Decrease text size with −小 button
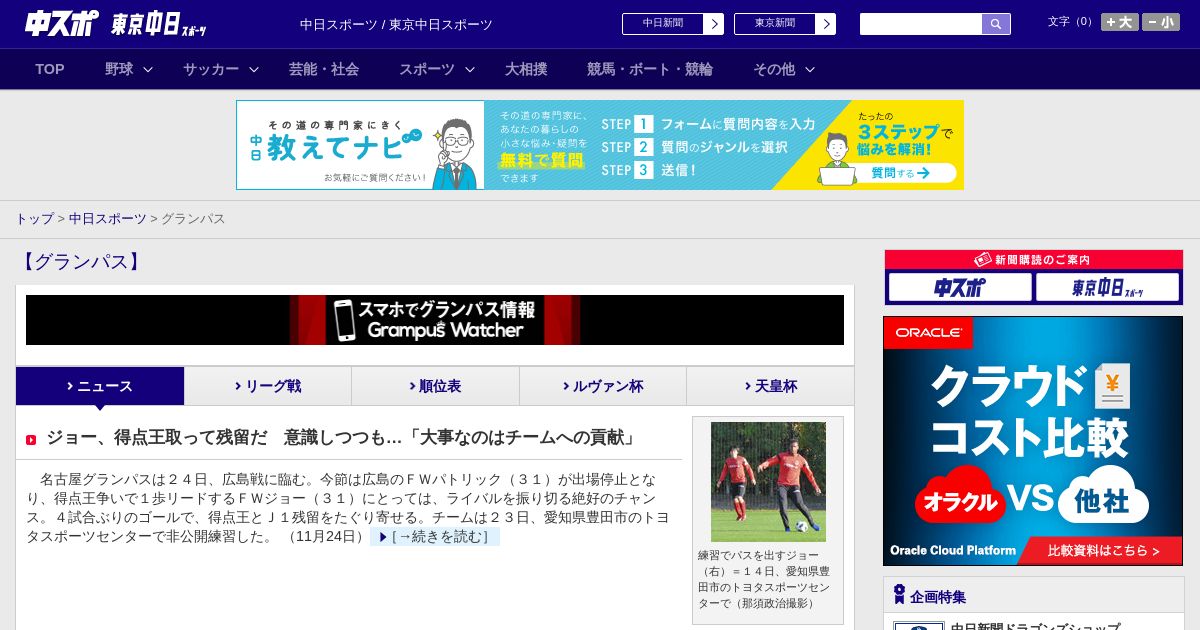Image resolution: width=1200 pixels, height=630 pixels. pos(1161,22)
